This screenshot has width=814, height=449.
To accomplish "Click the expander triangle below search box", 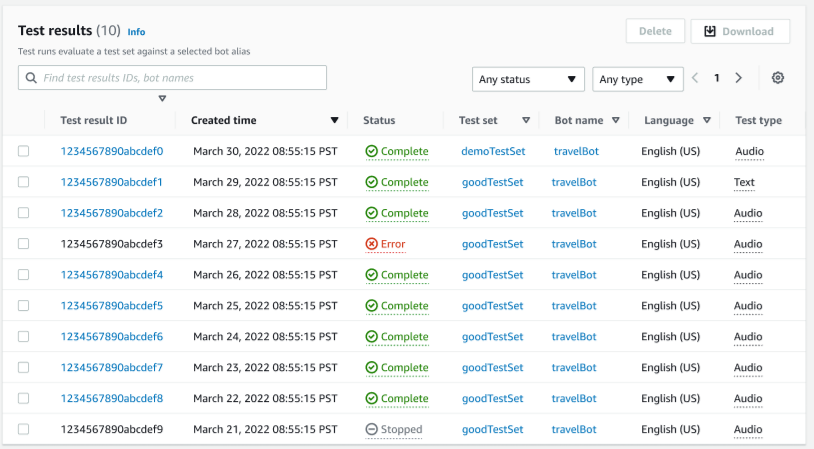I will pos(162,98).
